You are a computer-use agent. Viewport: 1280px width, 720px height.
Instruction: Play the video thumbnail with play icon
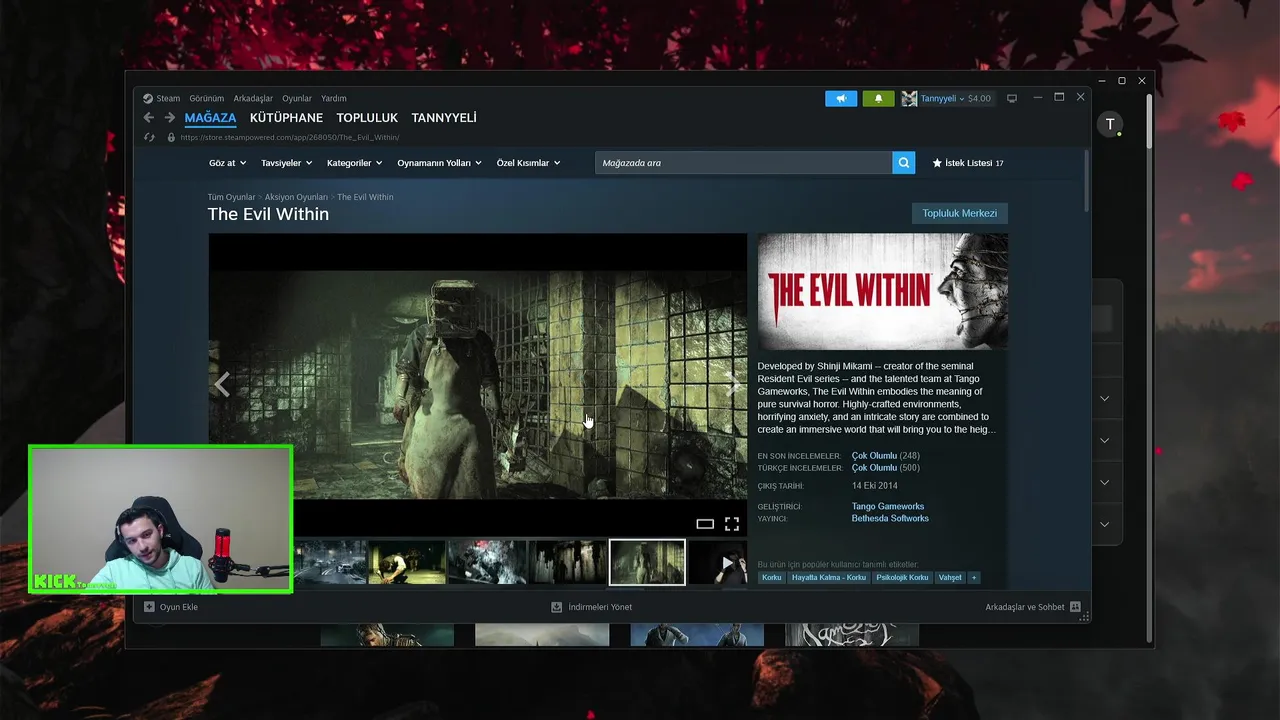718,562
